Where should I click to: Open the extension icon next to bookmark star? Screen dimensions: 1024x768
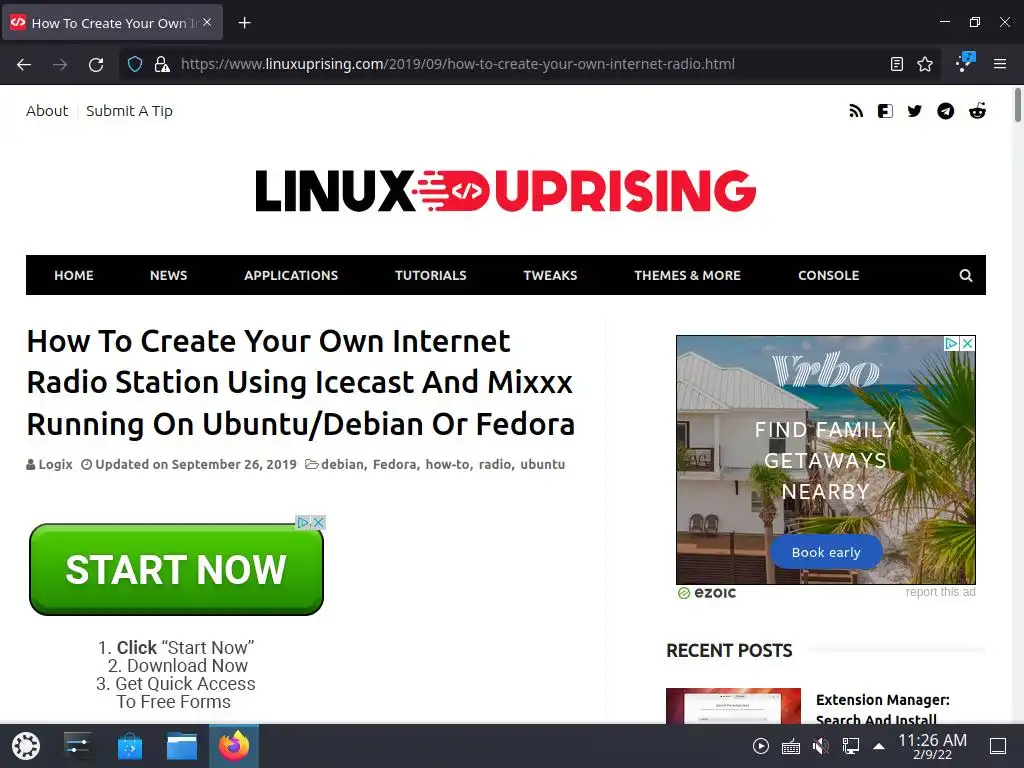[965, 62]
